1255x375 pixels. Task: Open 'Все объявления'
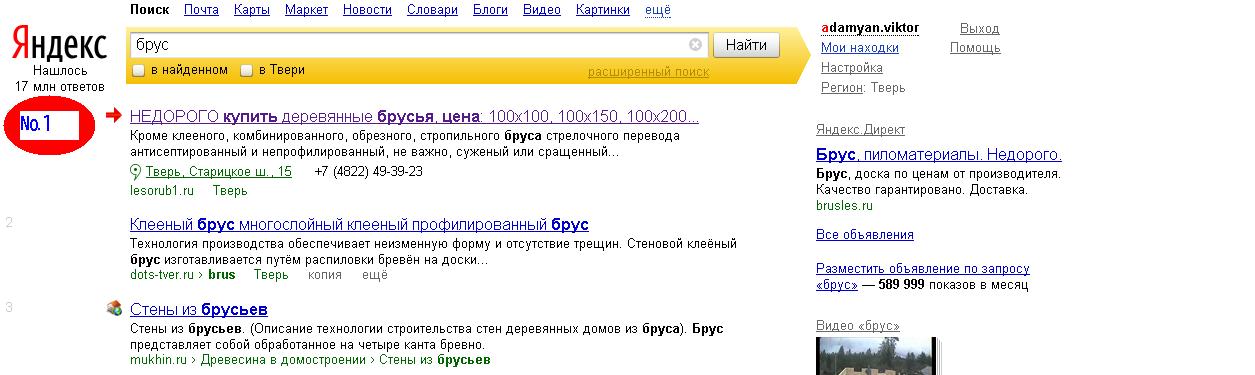click(865, 235)
